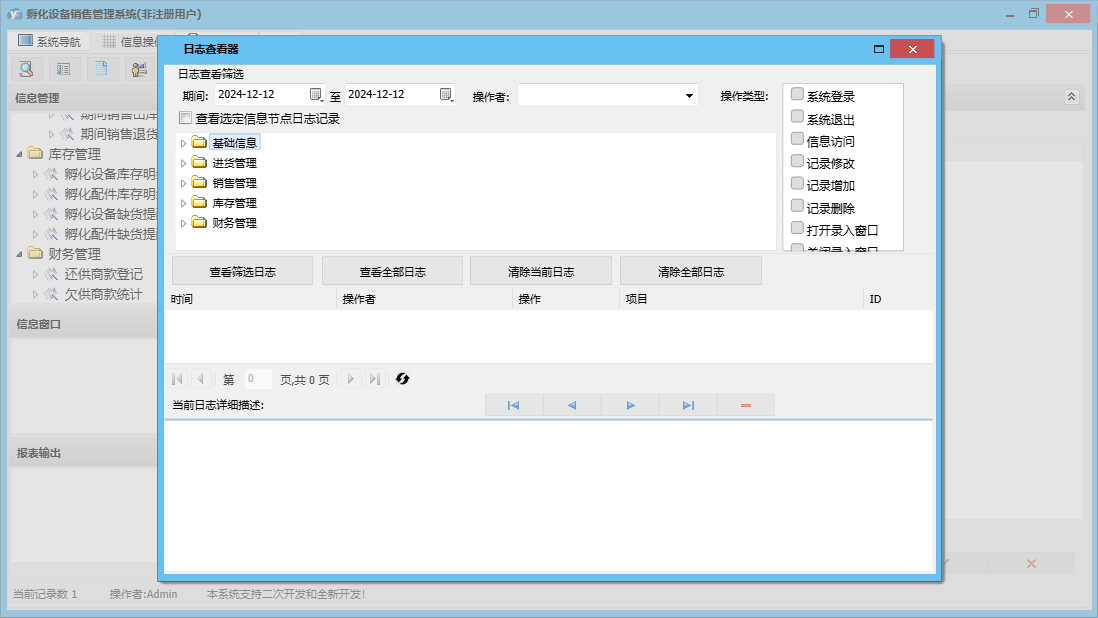Close the 日志查看器 dialog
The image size is (1098, 618).
tap(912, 49)
